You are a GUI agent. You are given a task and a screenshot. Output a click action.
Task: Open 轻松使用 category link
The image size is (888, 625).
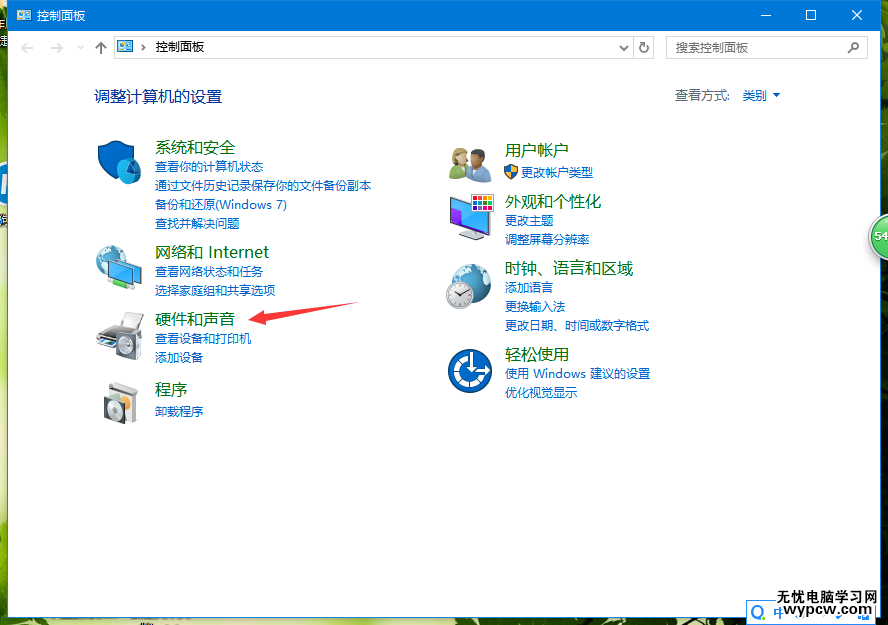tap(536, 354)
